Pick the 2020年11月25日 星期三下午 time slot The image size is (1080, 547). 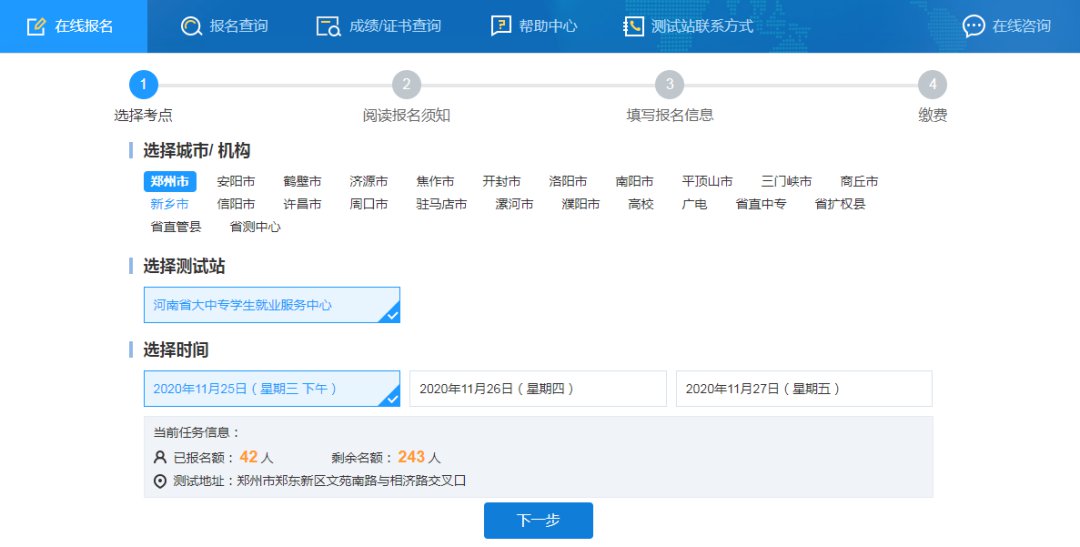[x=271, y=389]
